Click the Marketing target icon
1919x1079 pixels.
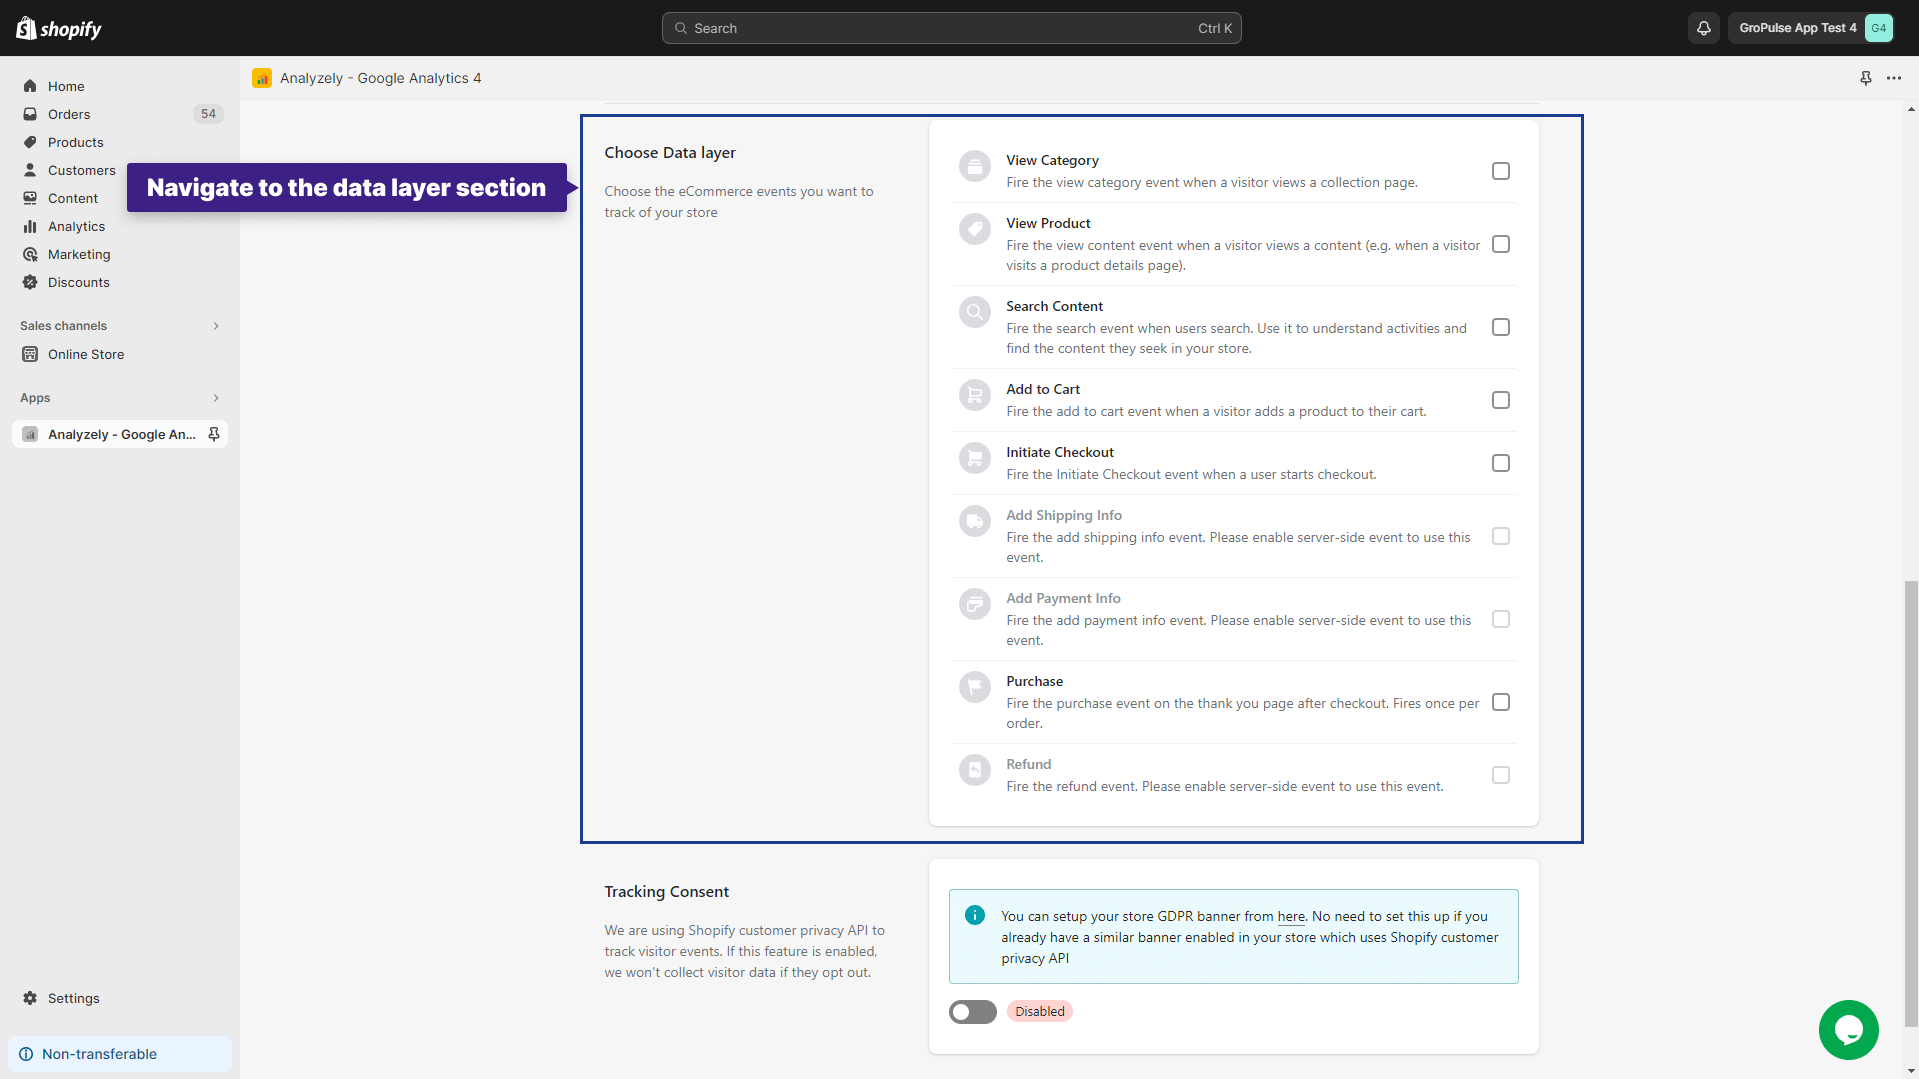click(x=30, y=254)
